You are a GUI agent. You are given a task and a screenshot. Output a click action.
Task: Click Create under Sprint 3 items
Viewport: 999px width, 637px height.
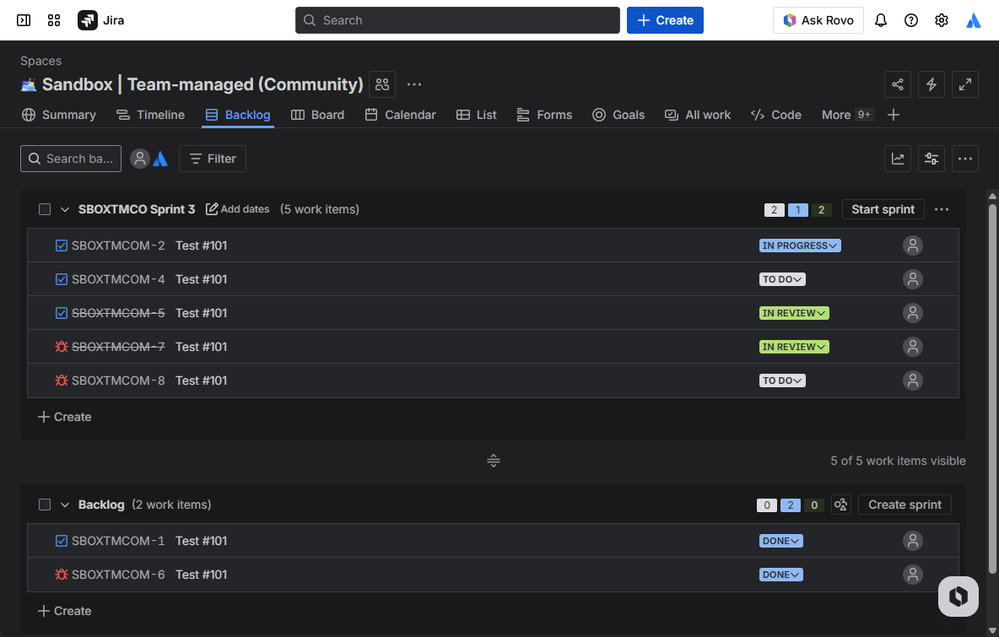(65, 417)
